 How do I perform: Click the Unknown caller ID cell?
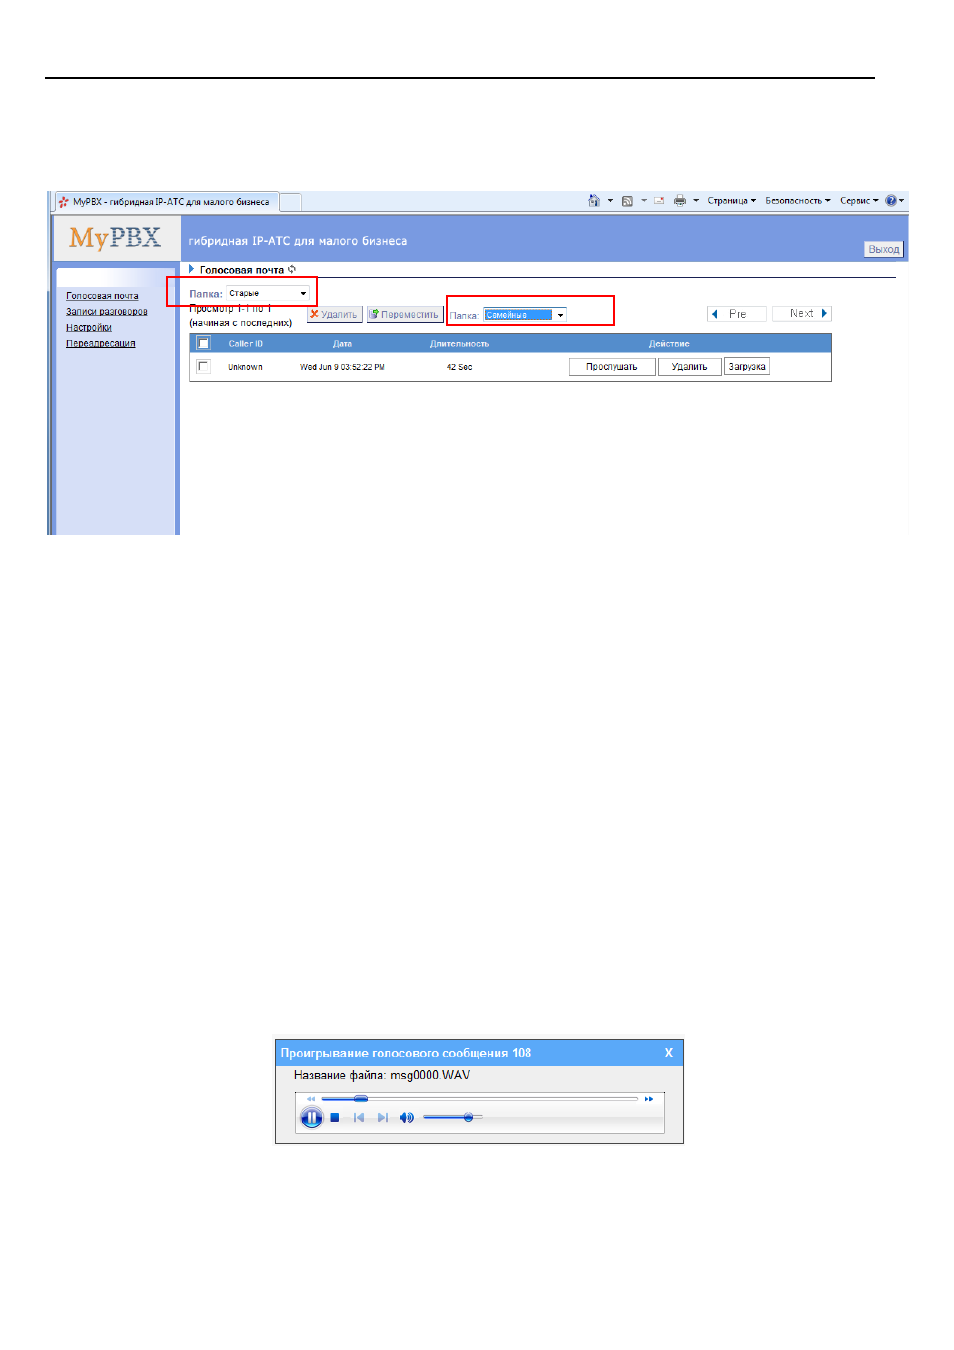coord(245,367)
